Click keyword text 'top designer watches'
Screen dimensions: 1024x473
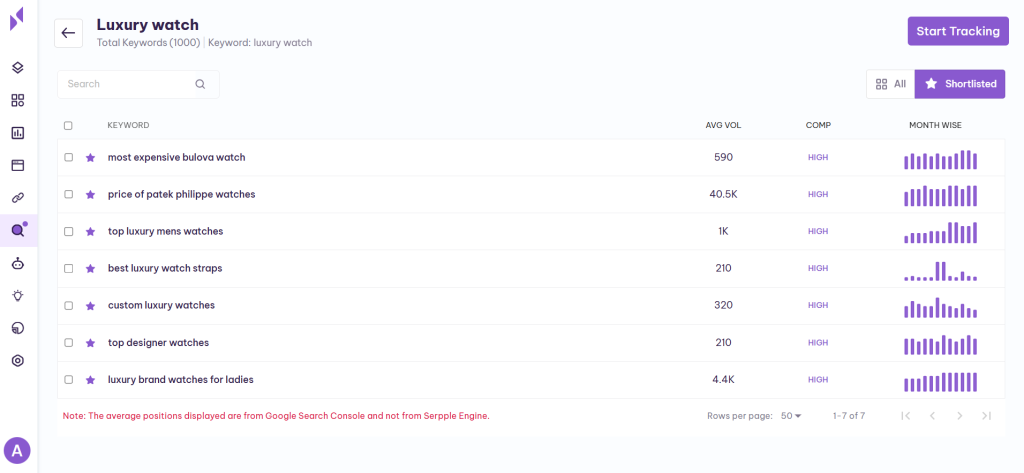[x=158, y=342]
